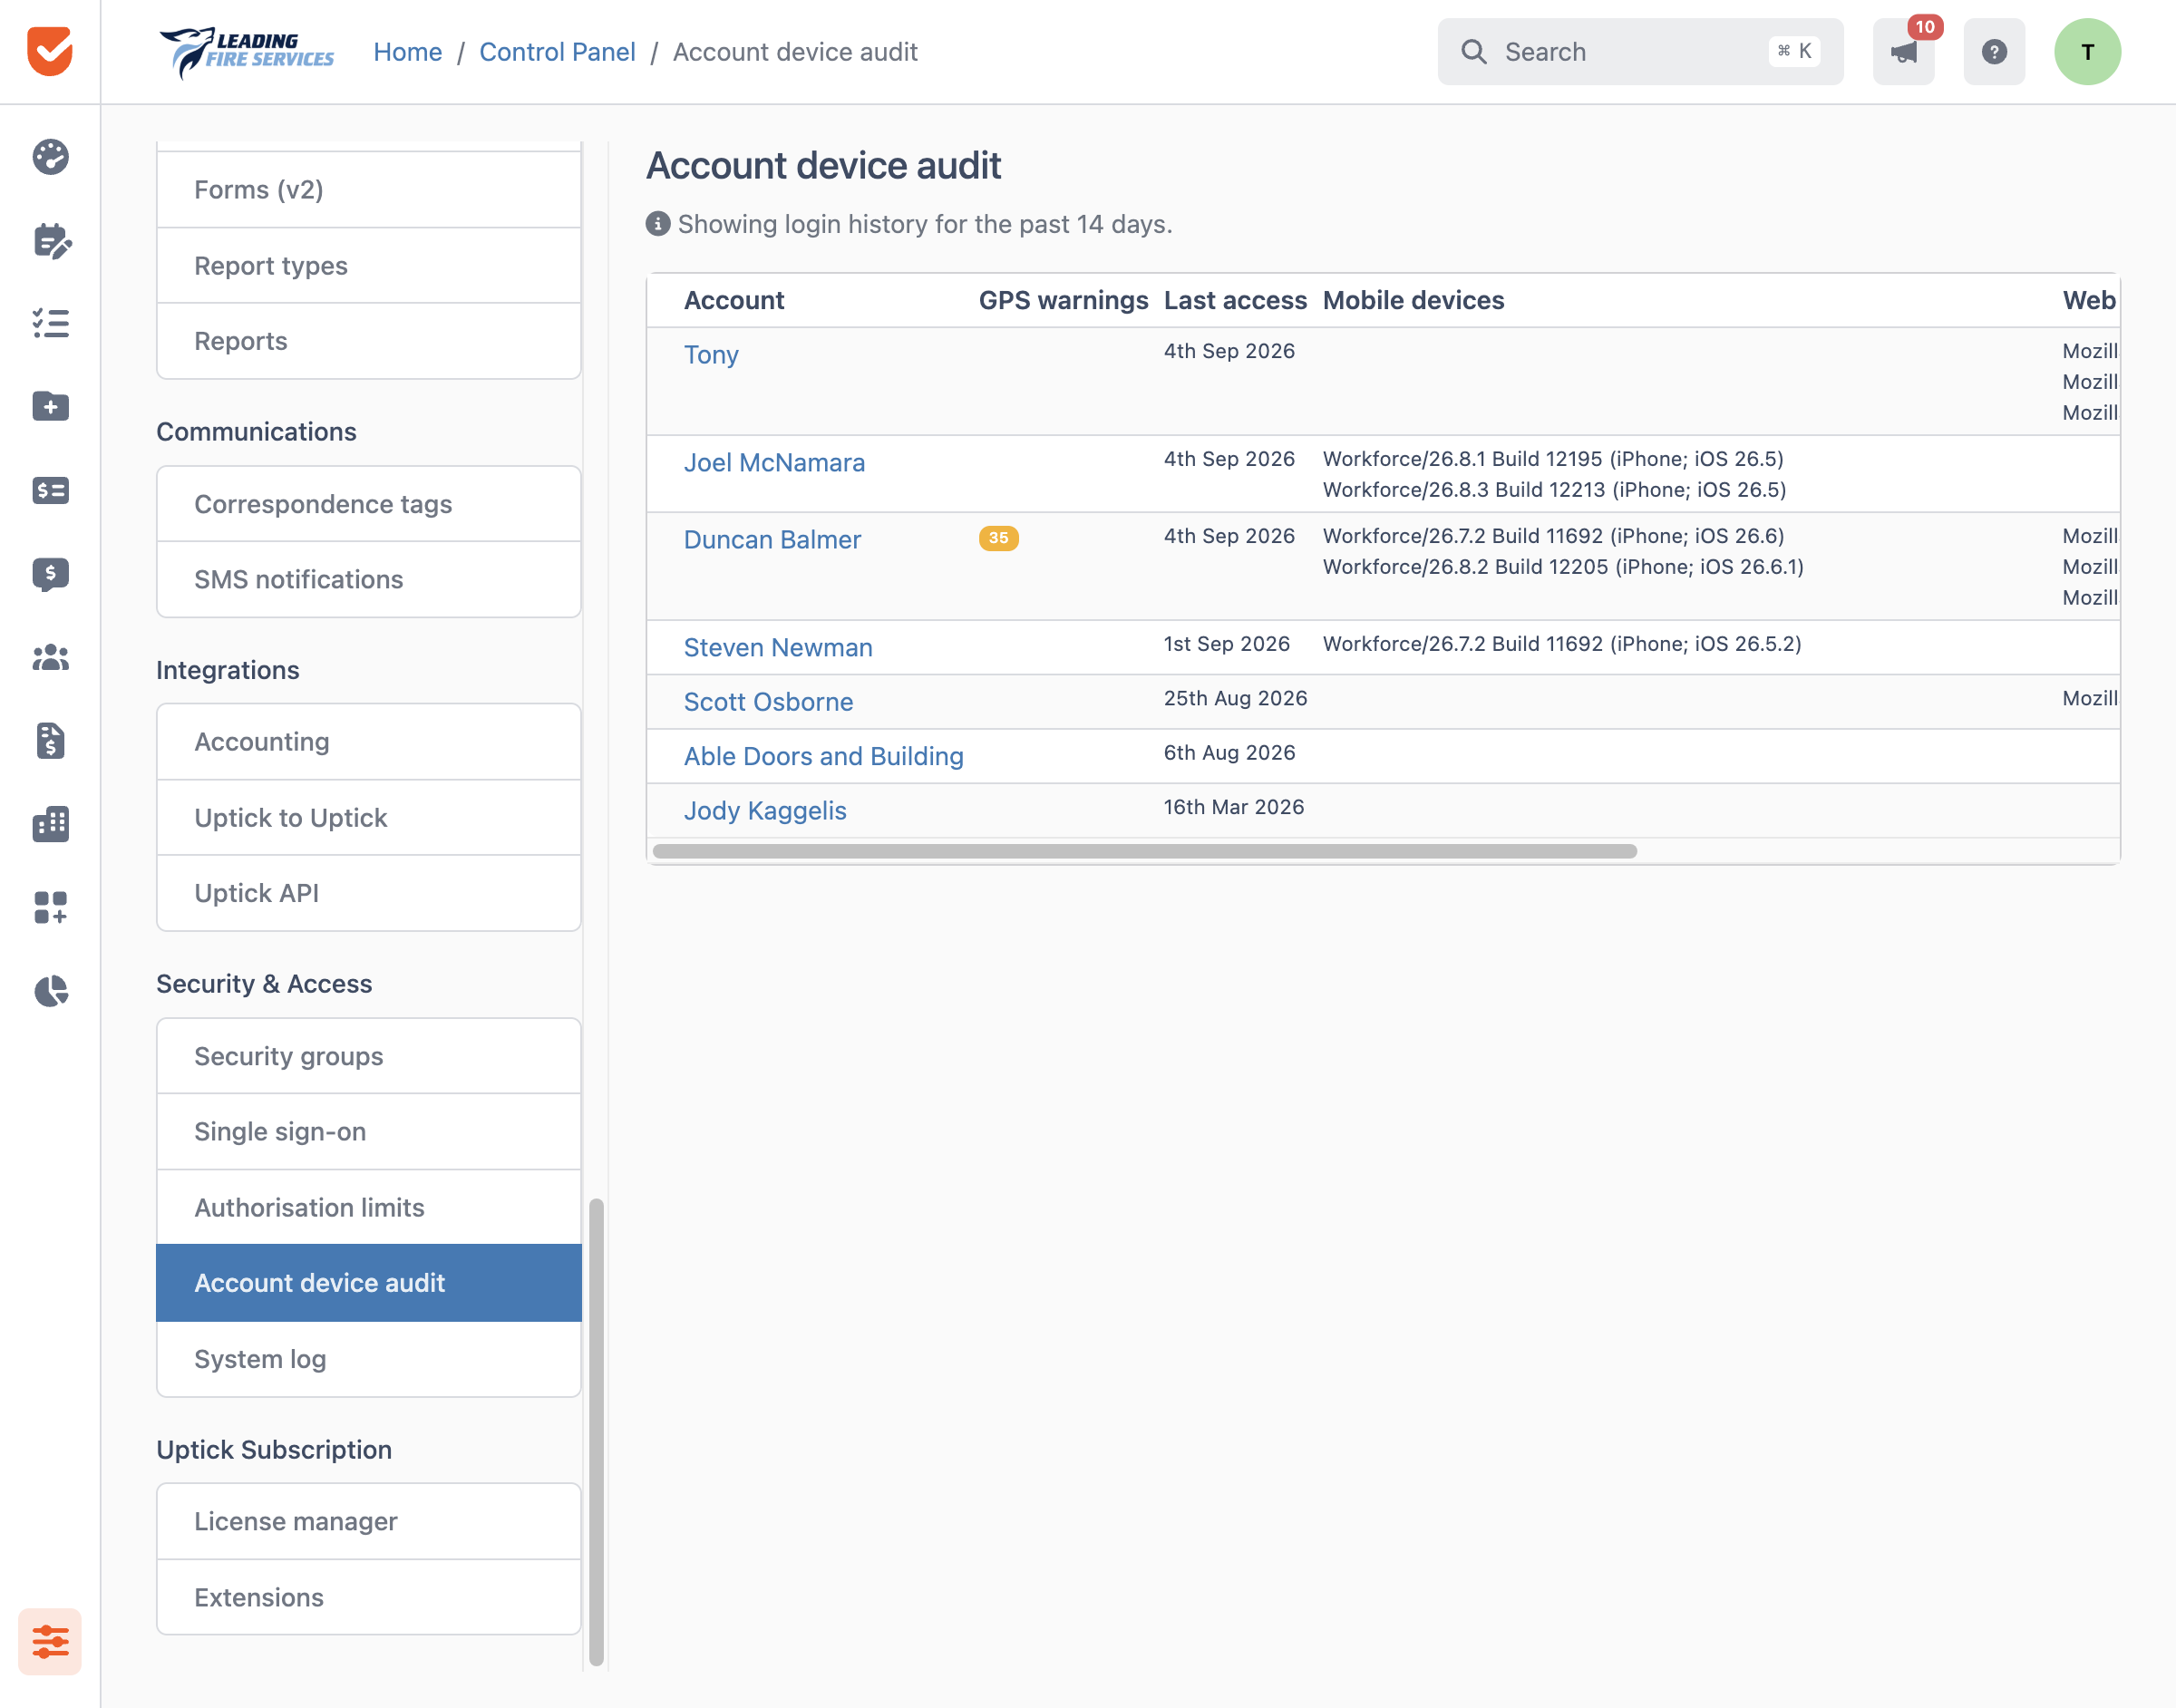Open the help question mark icon

point(1994,52)
